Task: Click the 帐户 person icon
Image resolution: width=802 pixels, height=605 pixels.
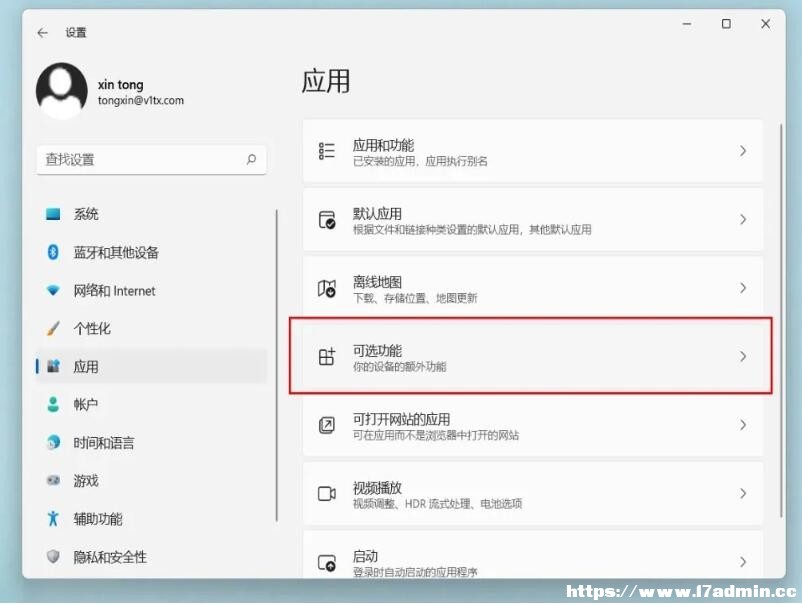Action: [x=53, y=405]
